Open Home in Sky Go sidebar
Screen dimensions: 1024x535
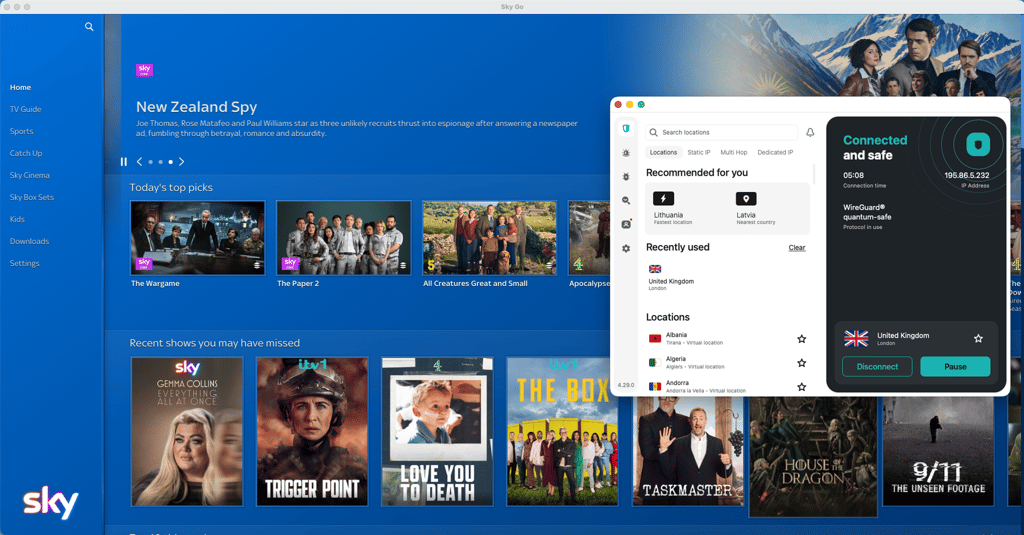[20, 87]
